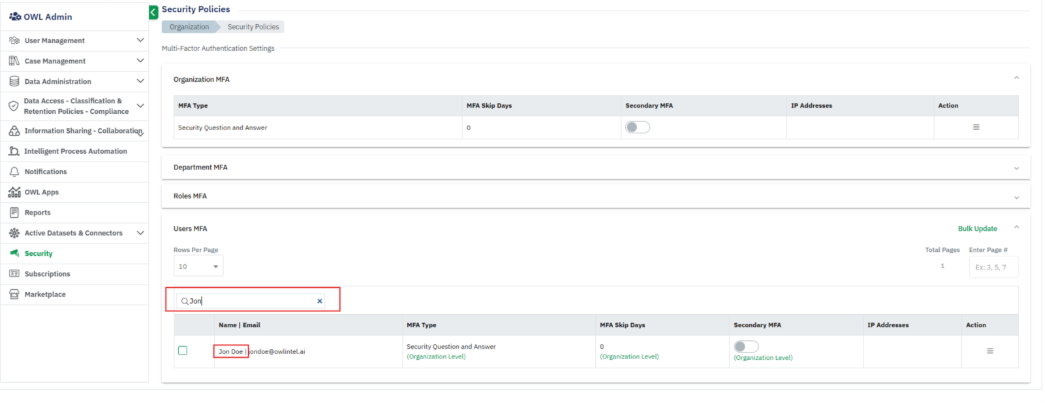The height and width of the screenshot is (403, 1045).
Task: Clear the search field with X icon
Action: (x=320, y=300)
